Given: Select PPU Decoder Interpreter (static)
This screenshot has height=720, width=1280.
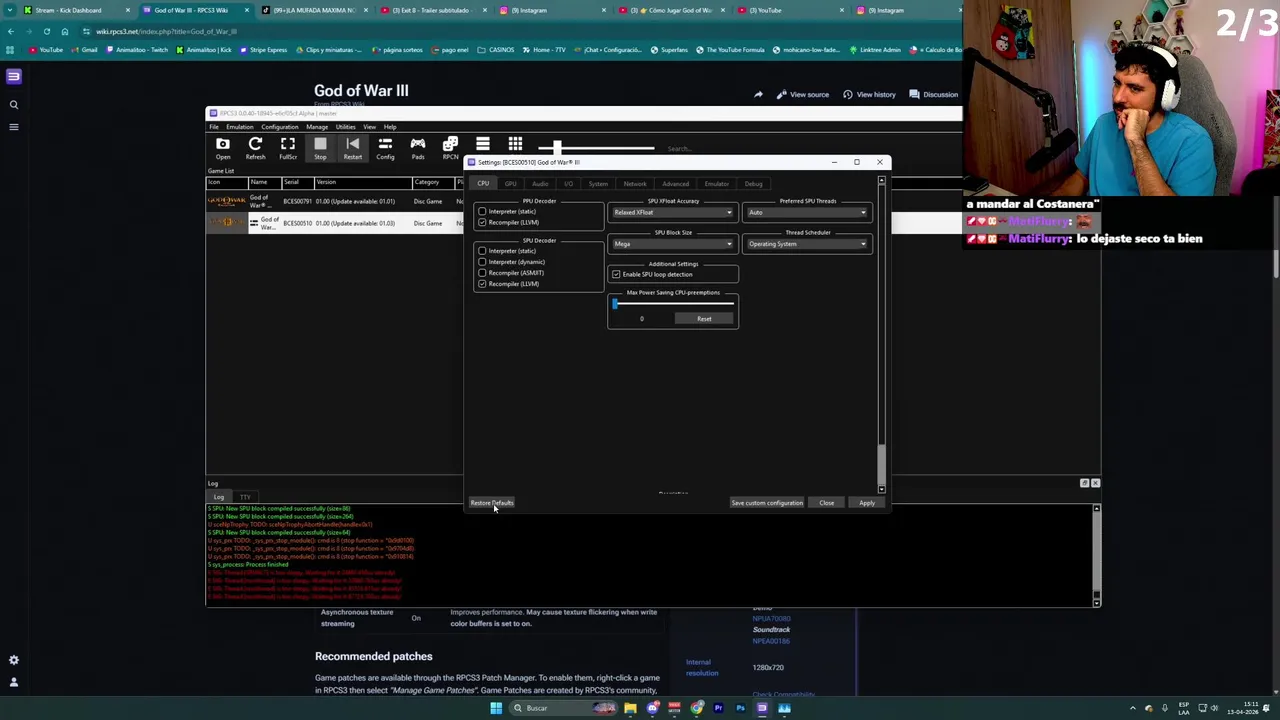Looking at the screenshot, I should click(508, 211).
